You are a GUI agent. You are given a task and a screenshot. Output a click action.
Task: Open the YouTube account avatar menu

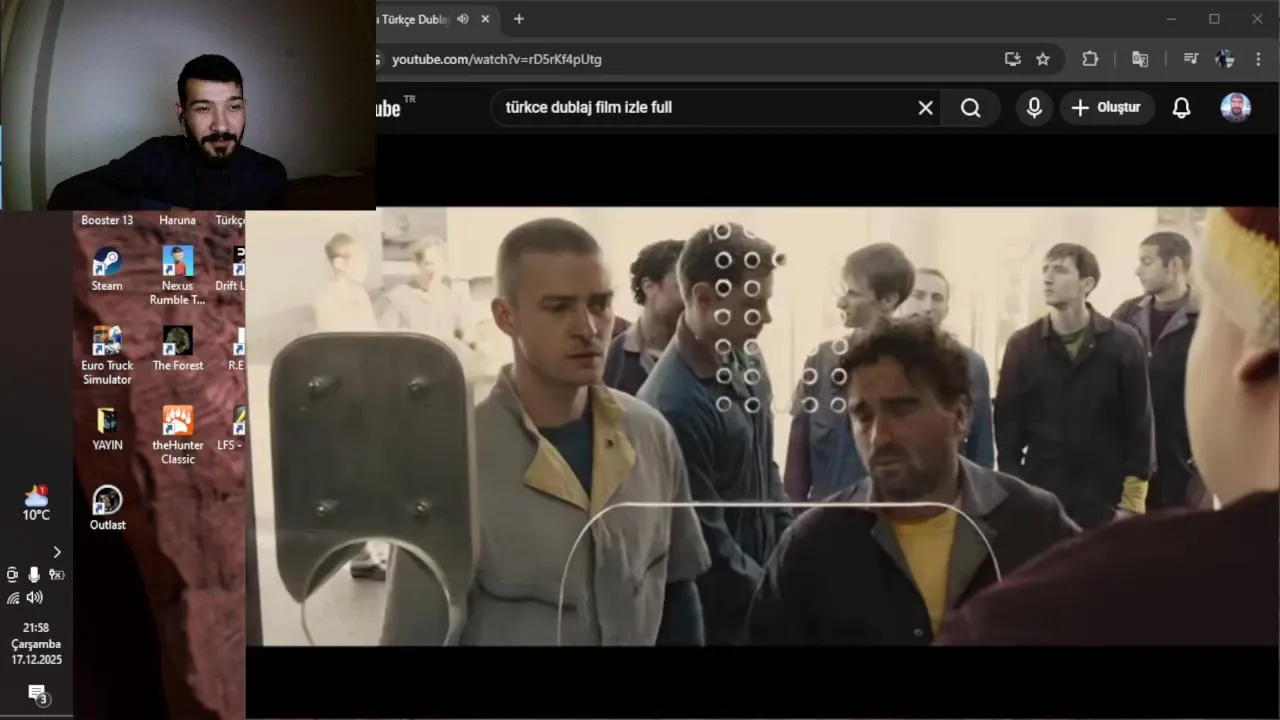(1236, 107)
